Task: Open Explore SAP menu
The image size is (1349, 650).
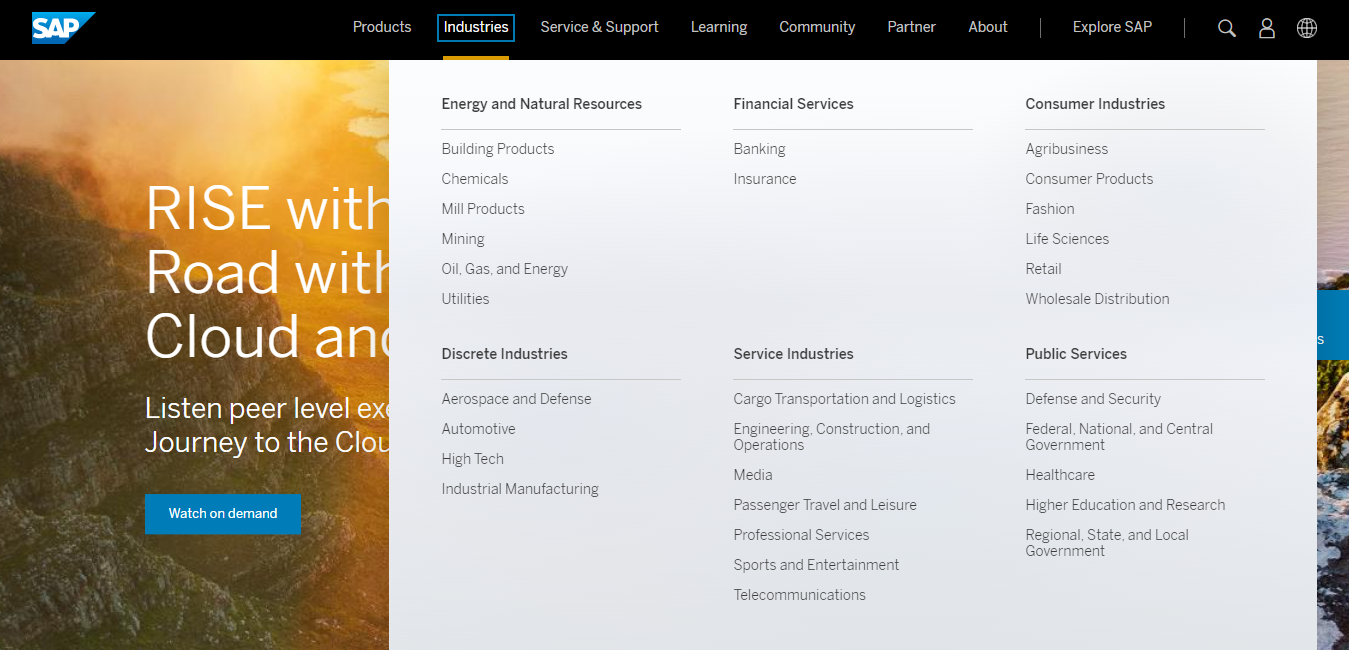Action: click(1112, 27)
